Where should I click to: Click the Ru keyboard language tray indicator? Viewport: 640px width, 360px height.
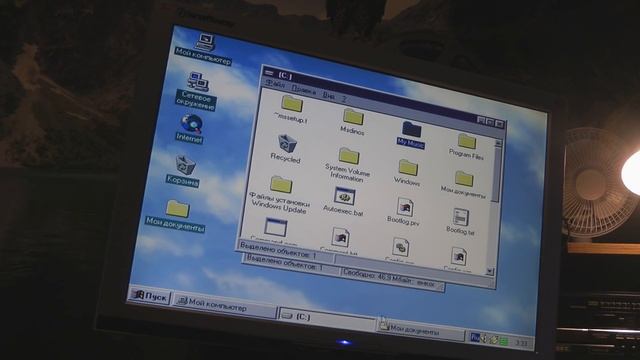(474, 337)
